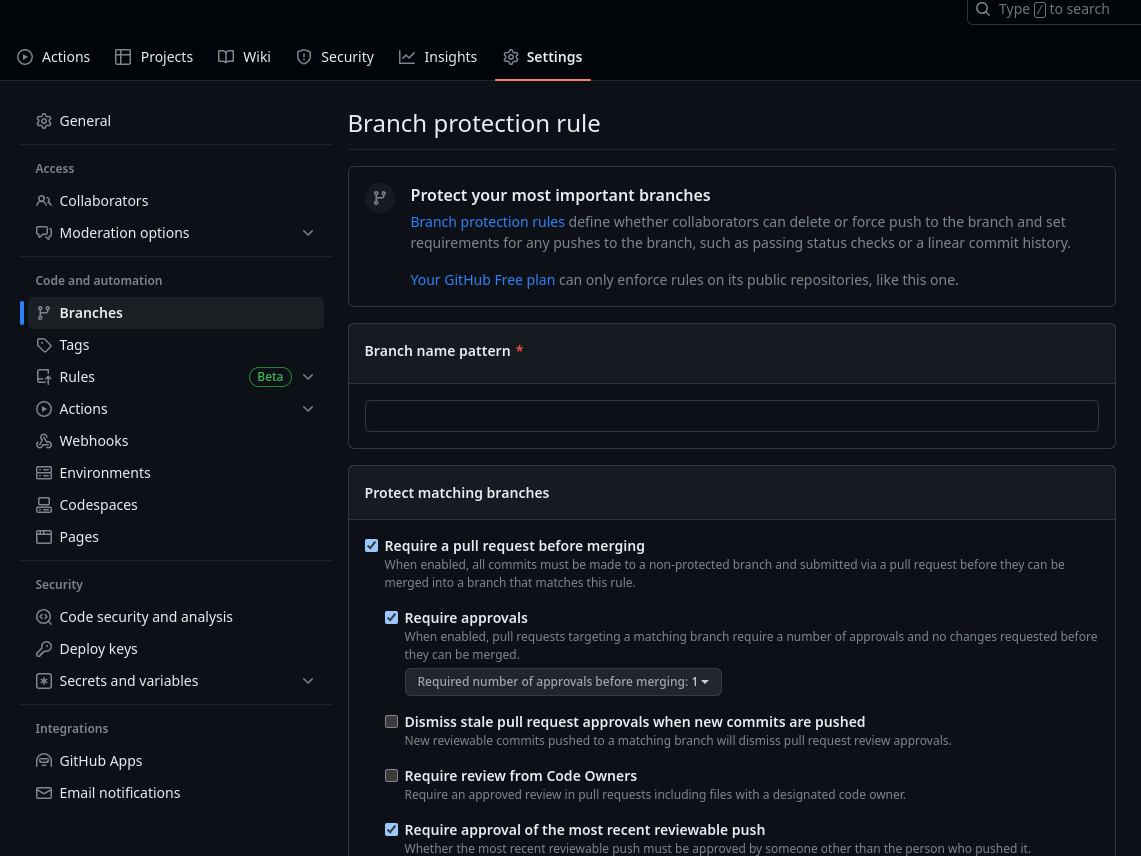The width and height of the screenshot is (1141, 856).
Task: Expand the Moderation options section
Action: click(x=308, y=233)
